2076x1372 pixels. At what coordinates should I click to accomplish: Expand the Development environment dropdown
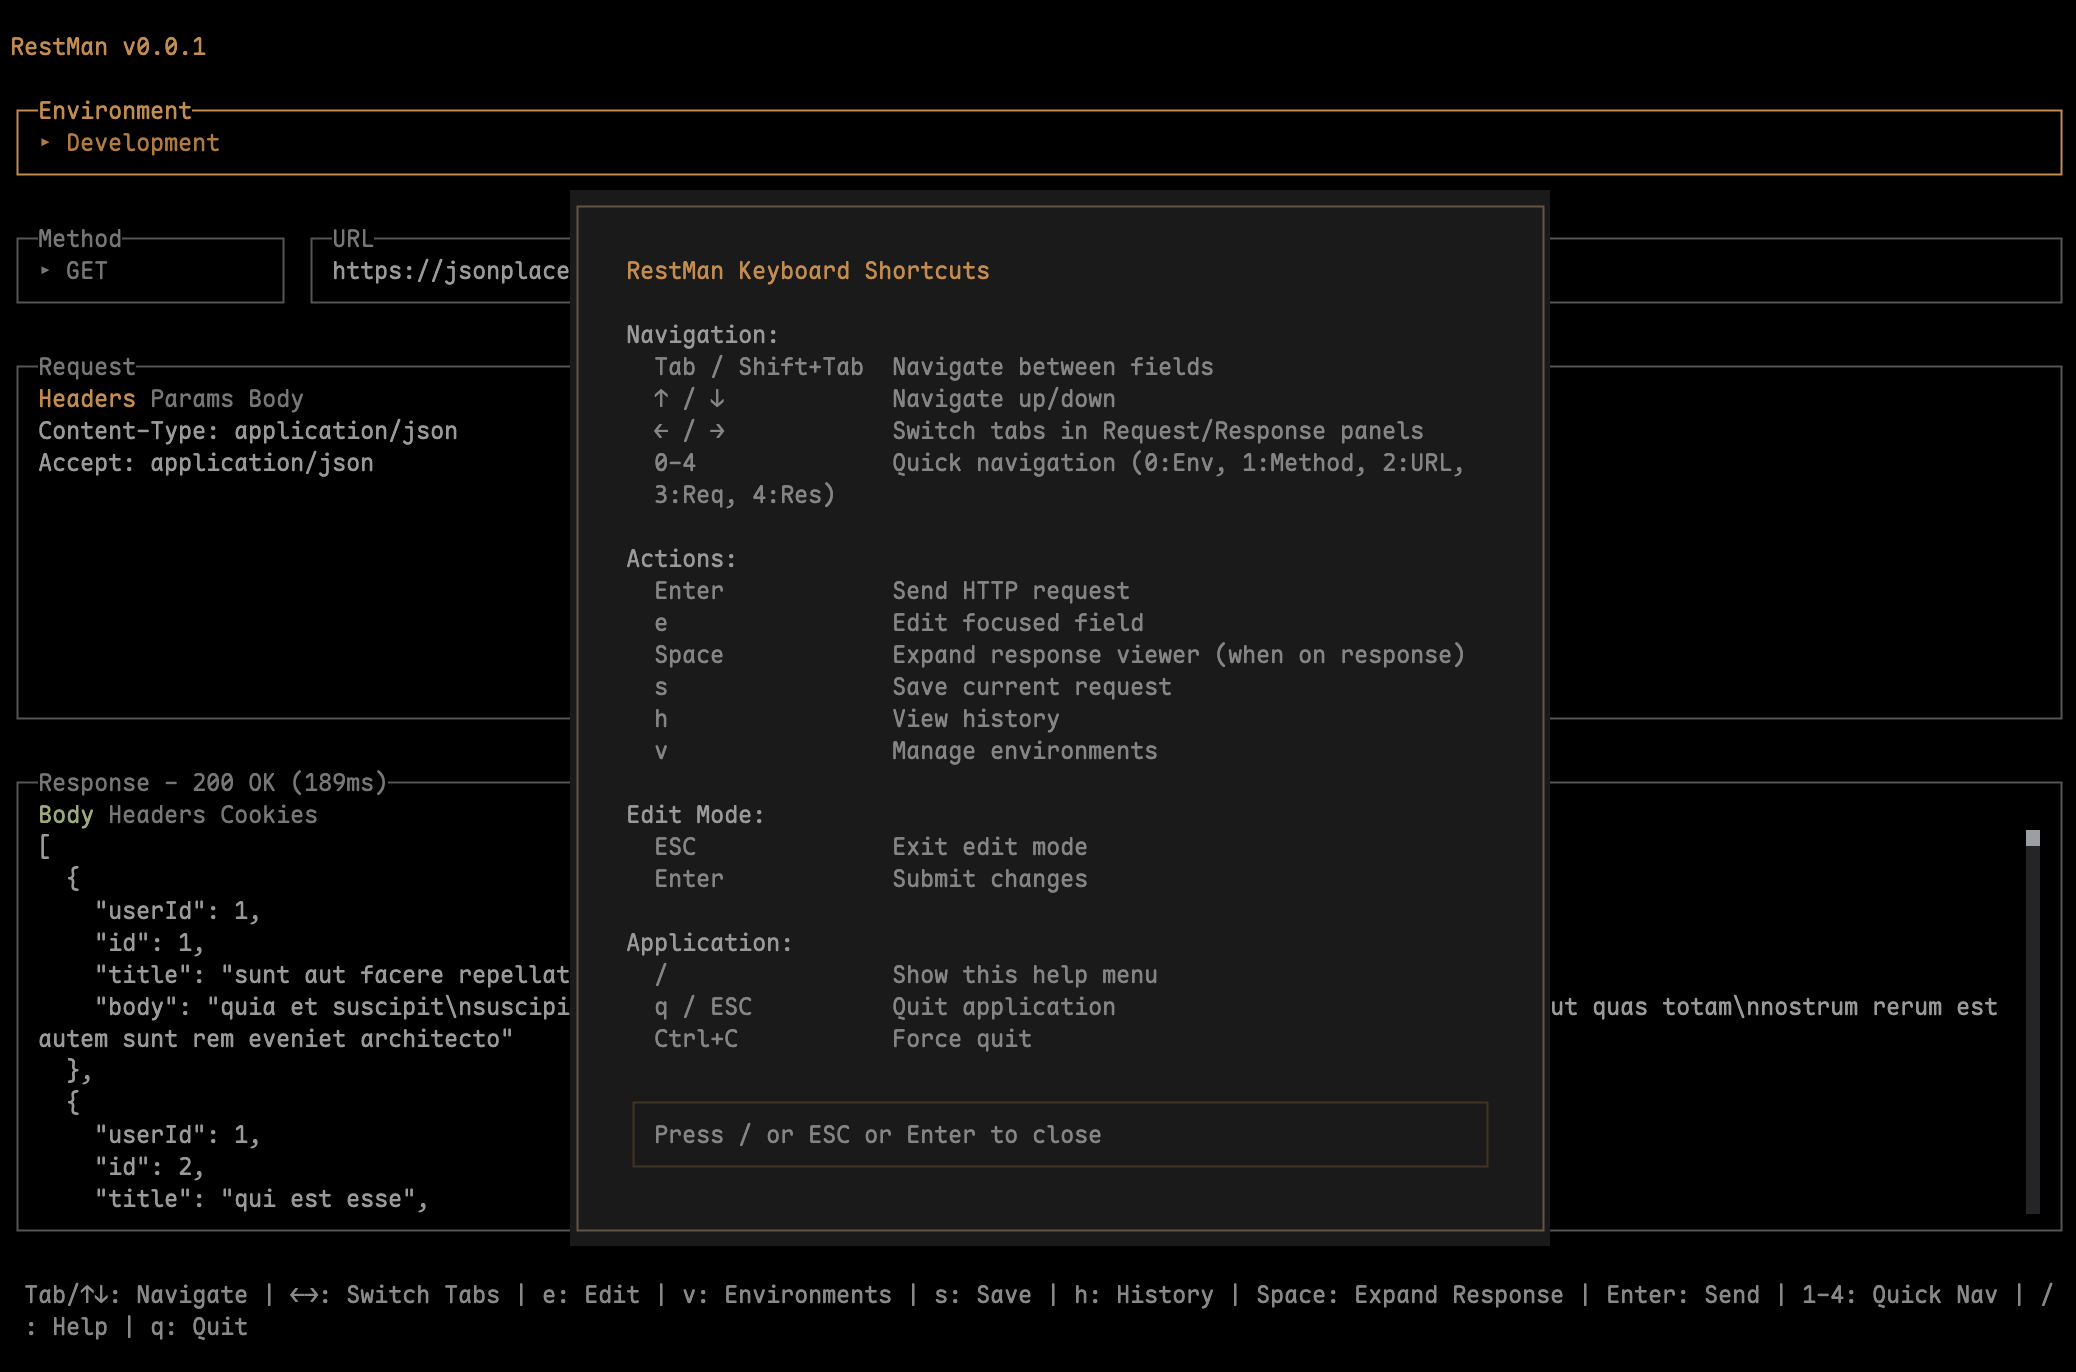pos(141,143)
